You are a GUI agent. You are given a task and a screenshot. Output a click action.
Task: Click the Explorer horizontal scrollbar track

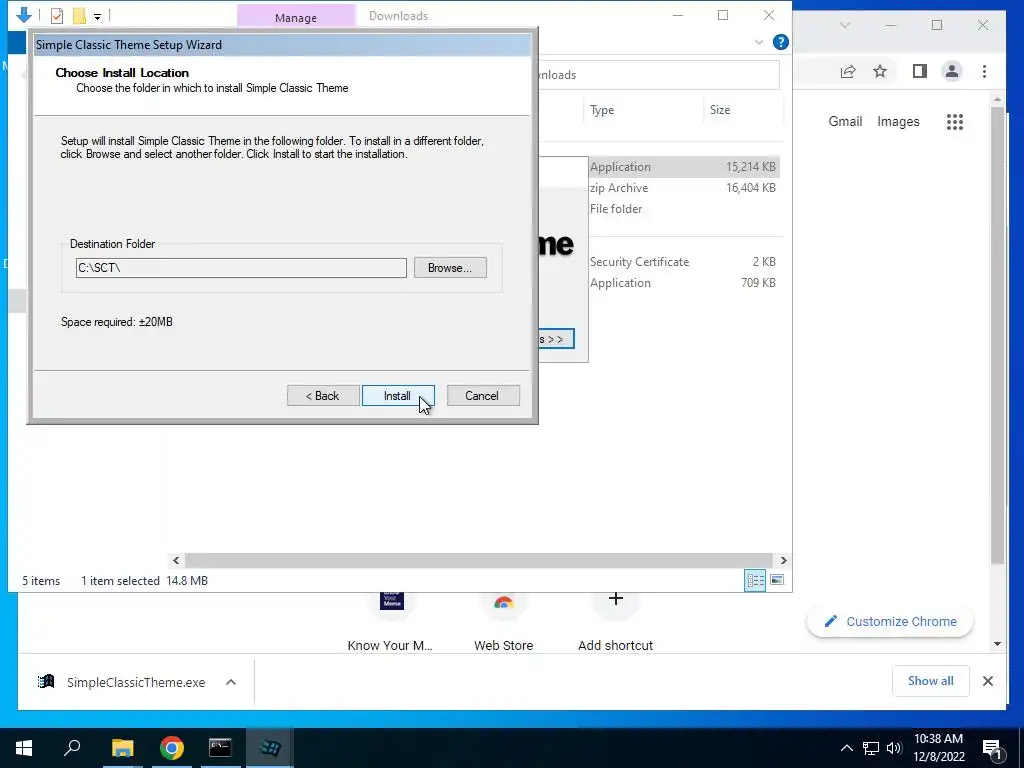tap(480, 560)
